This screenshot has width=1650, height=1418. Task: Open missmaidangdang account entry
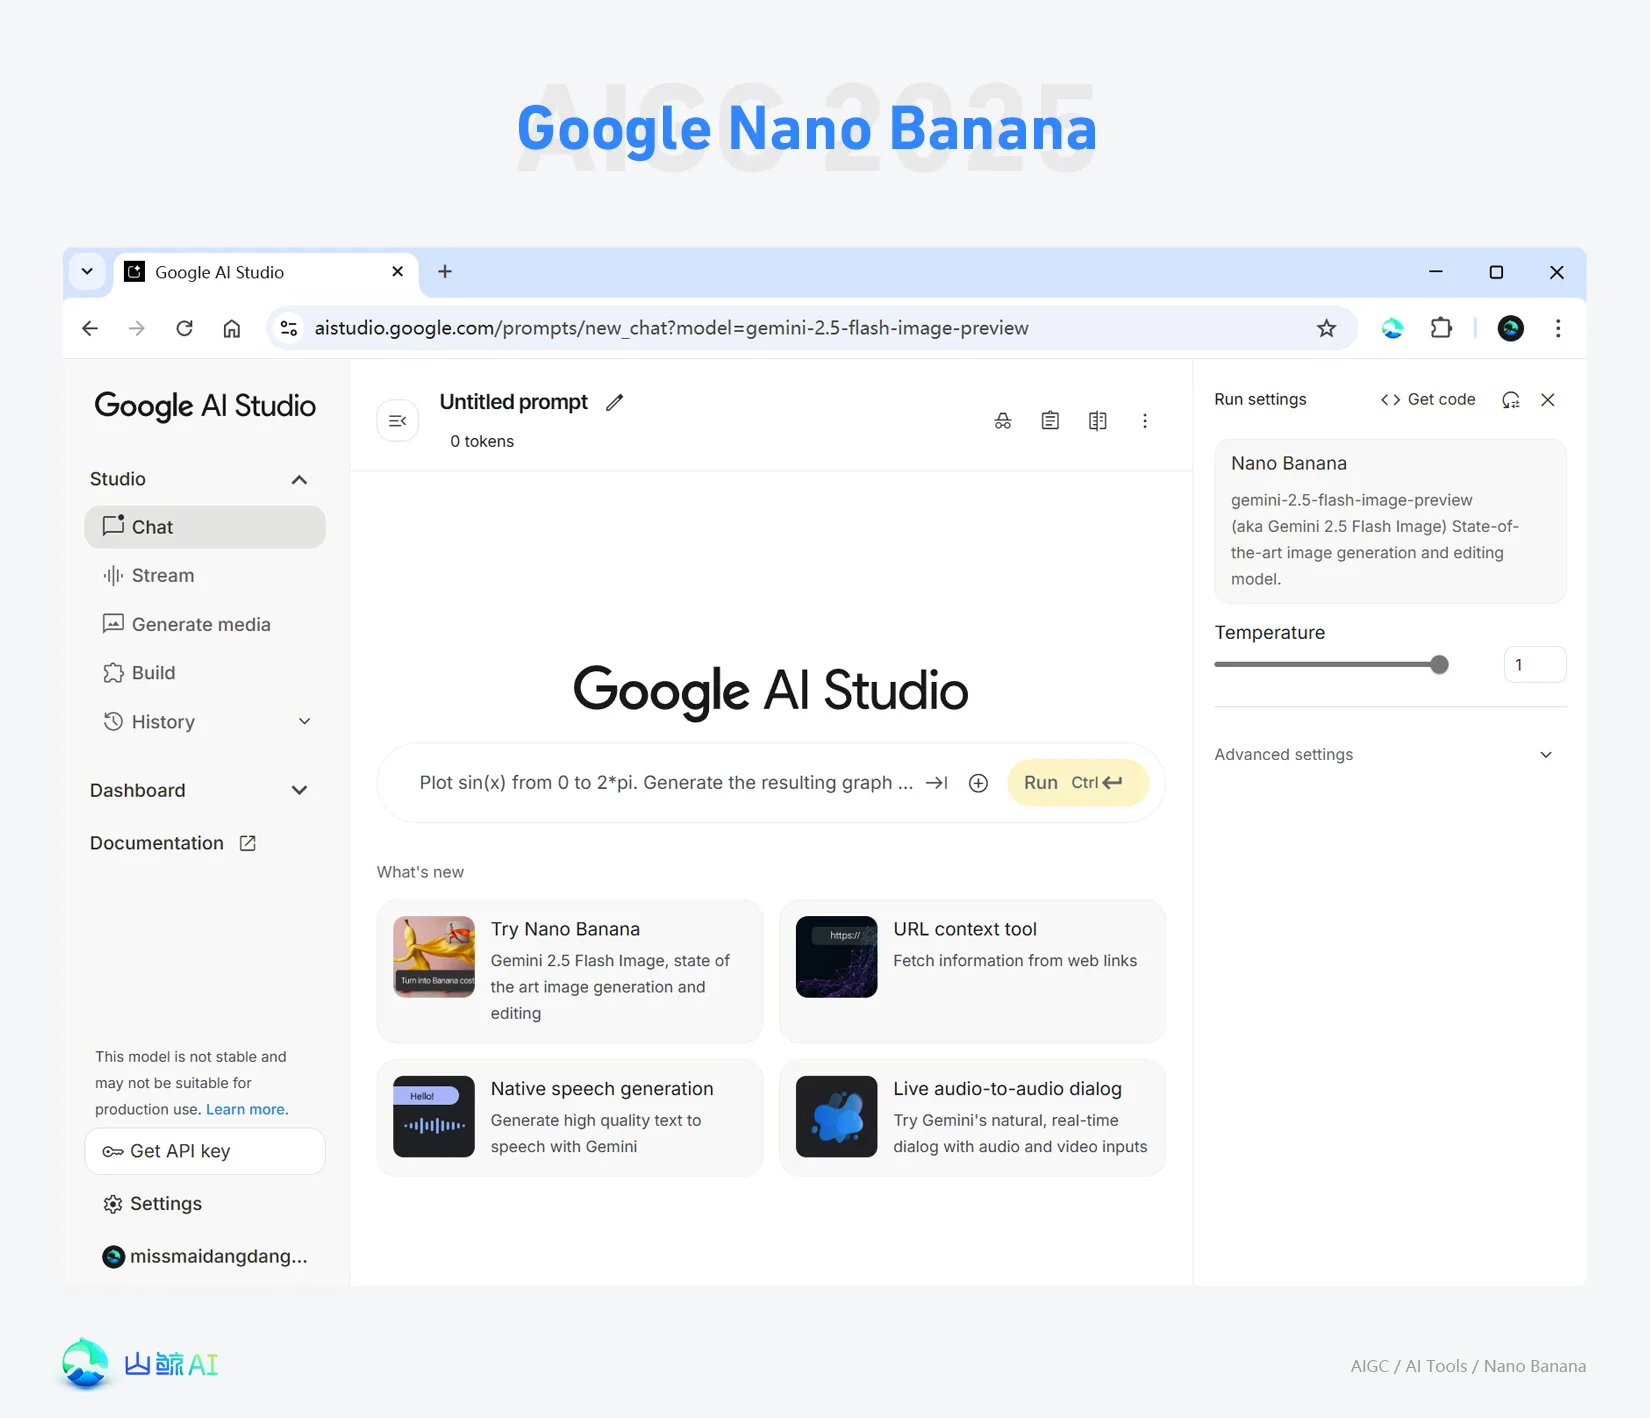coord(205,1257)
